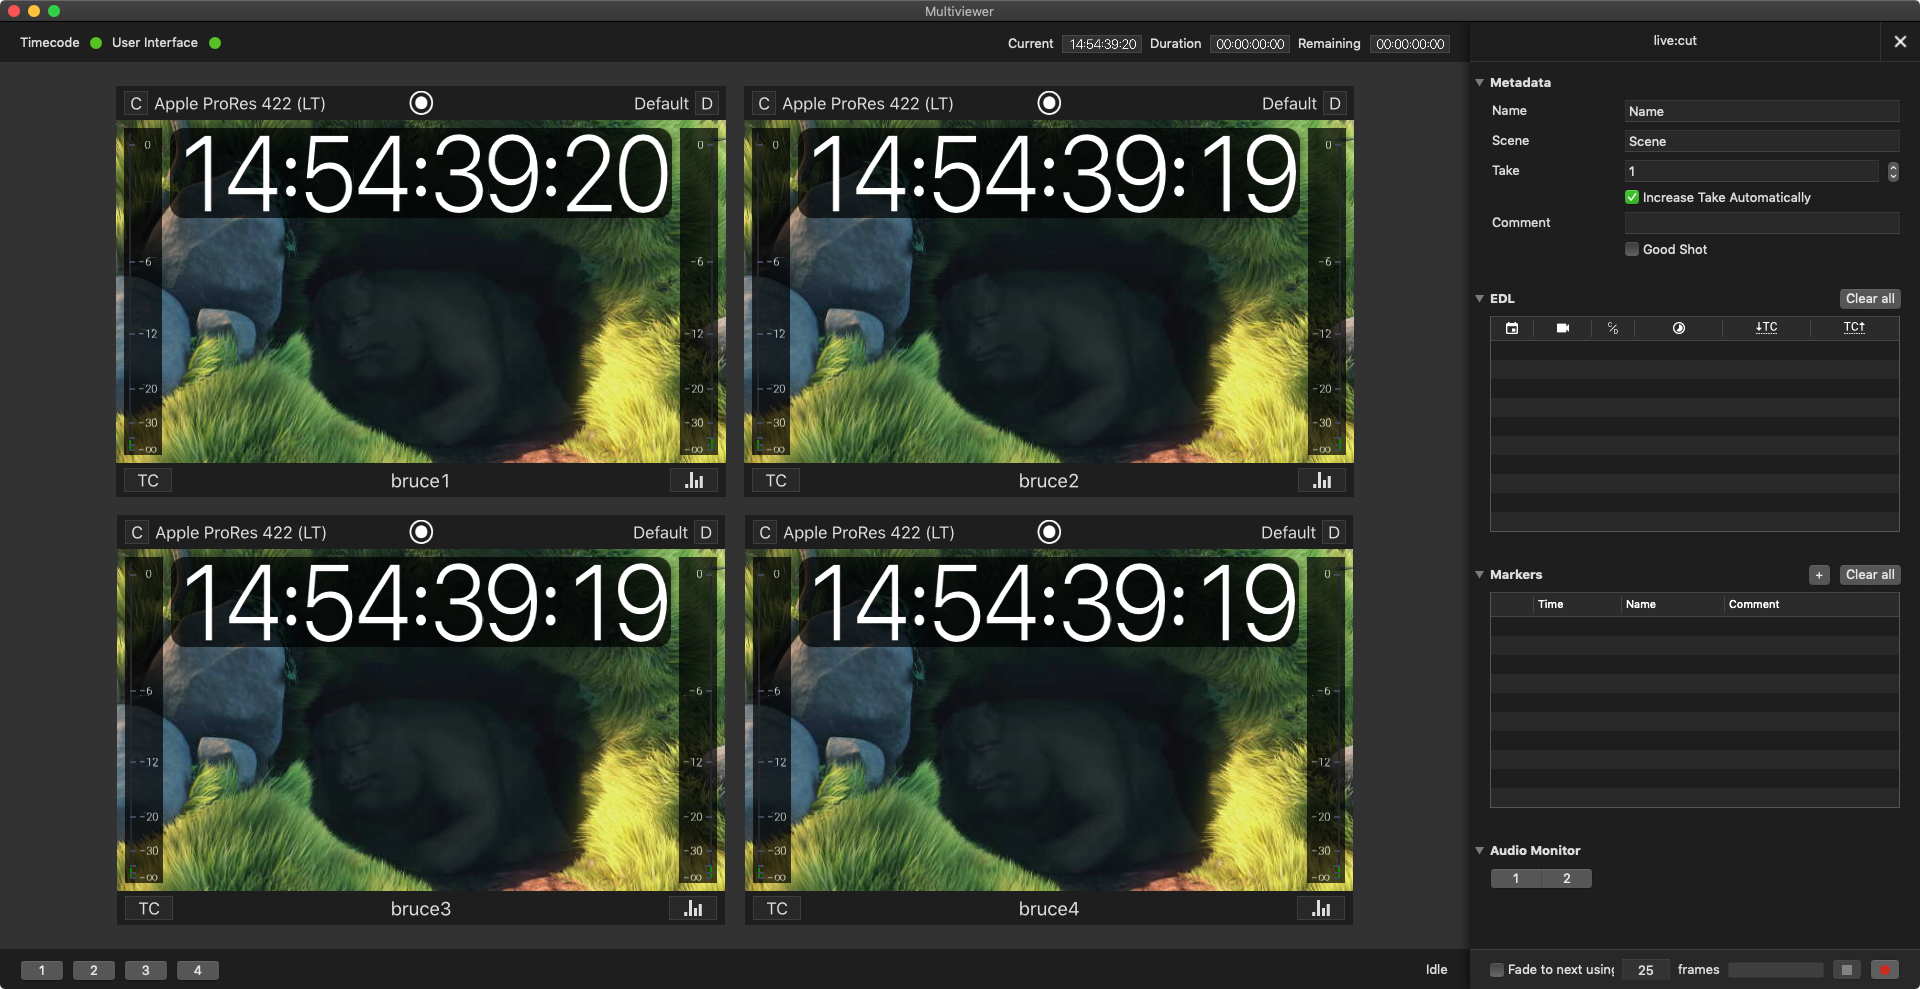Show audio meters for bruce2

point(1322,481)
